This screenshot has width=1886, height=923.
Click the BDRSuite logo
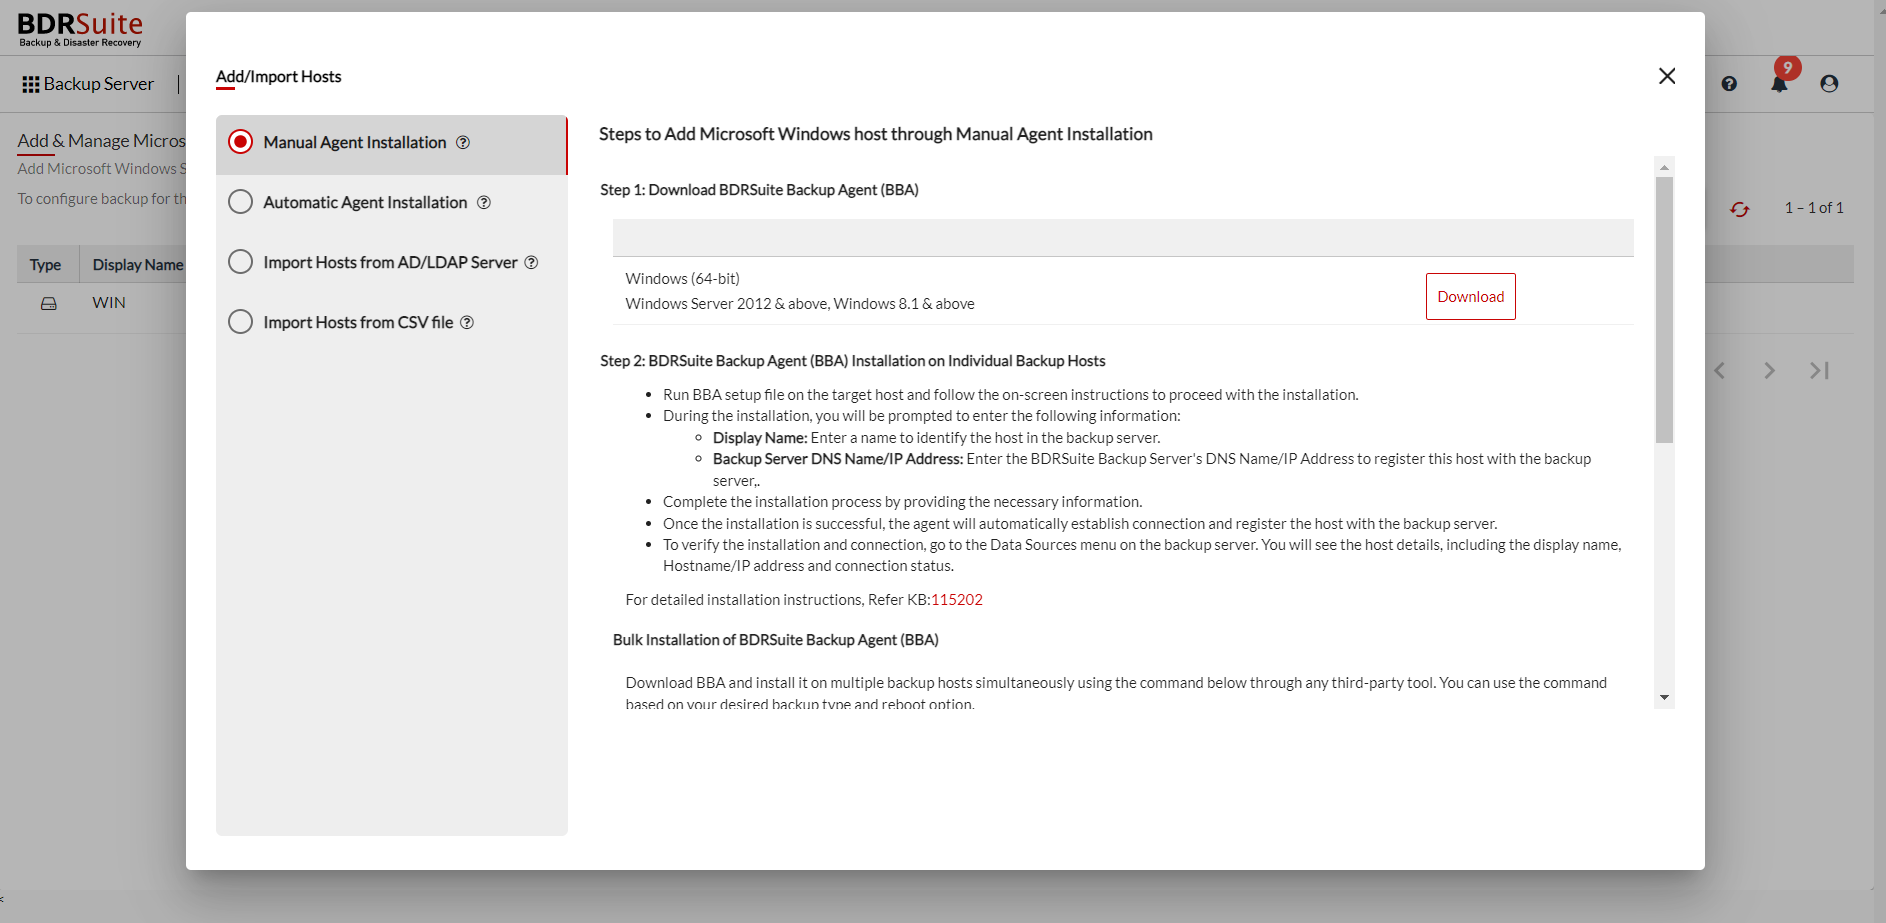tap(80, 29)
